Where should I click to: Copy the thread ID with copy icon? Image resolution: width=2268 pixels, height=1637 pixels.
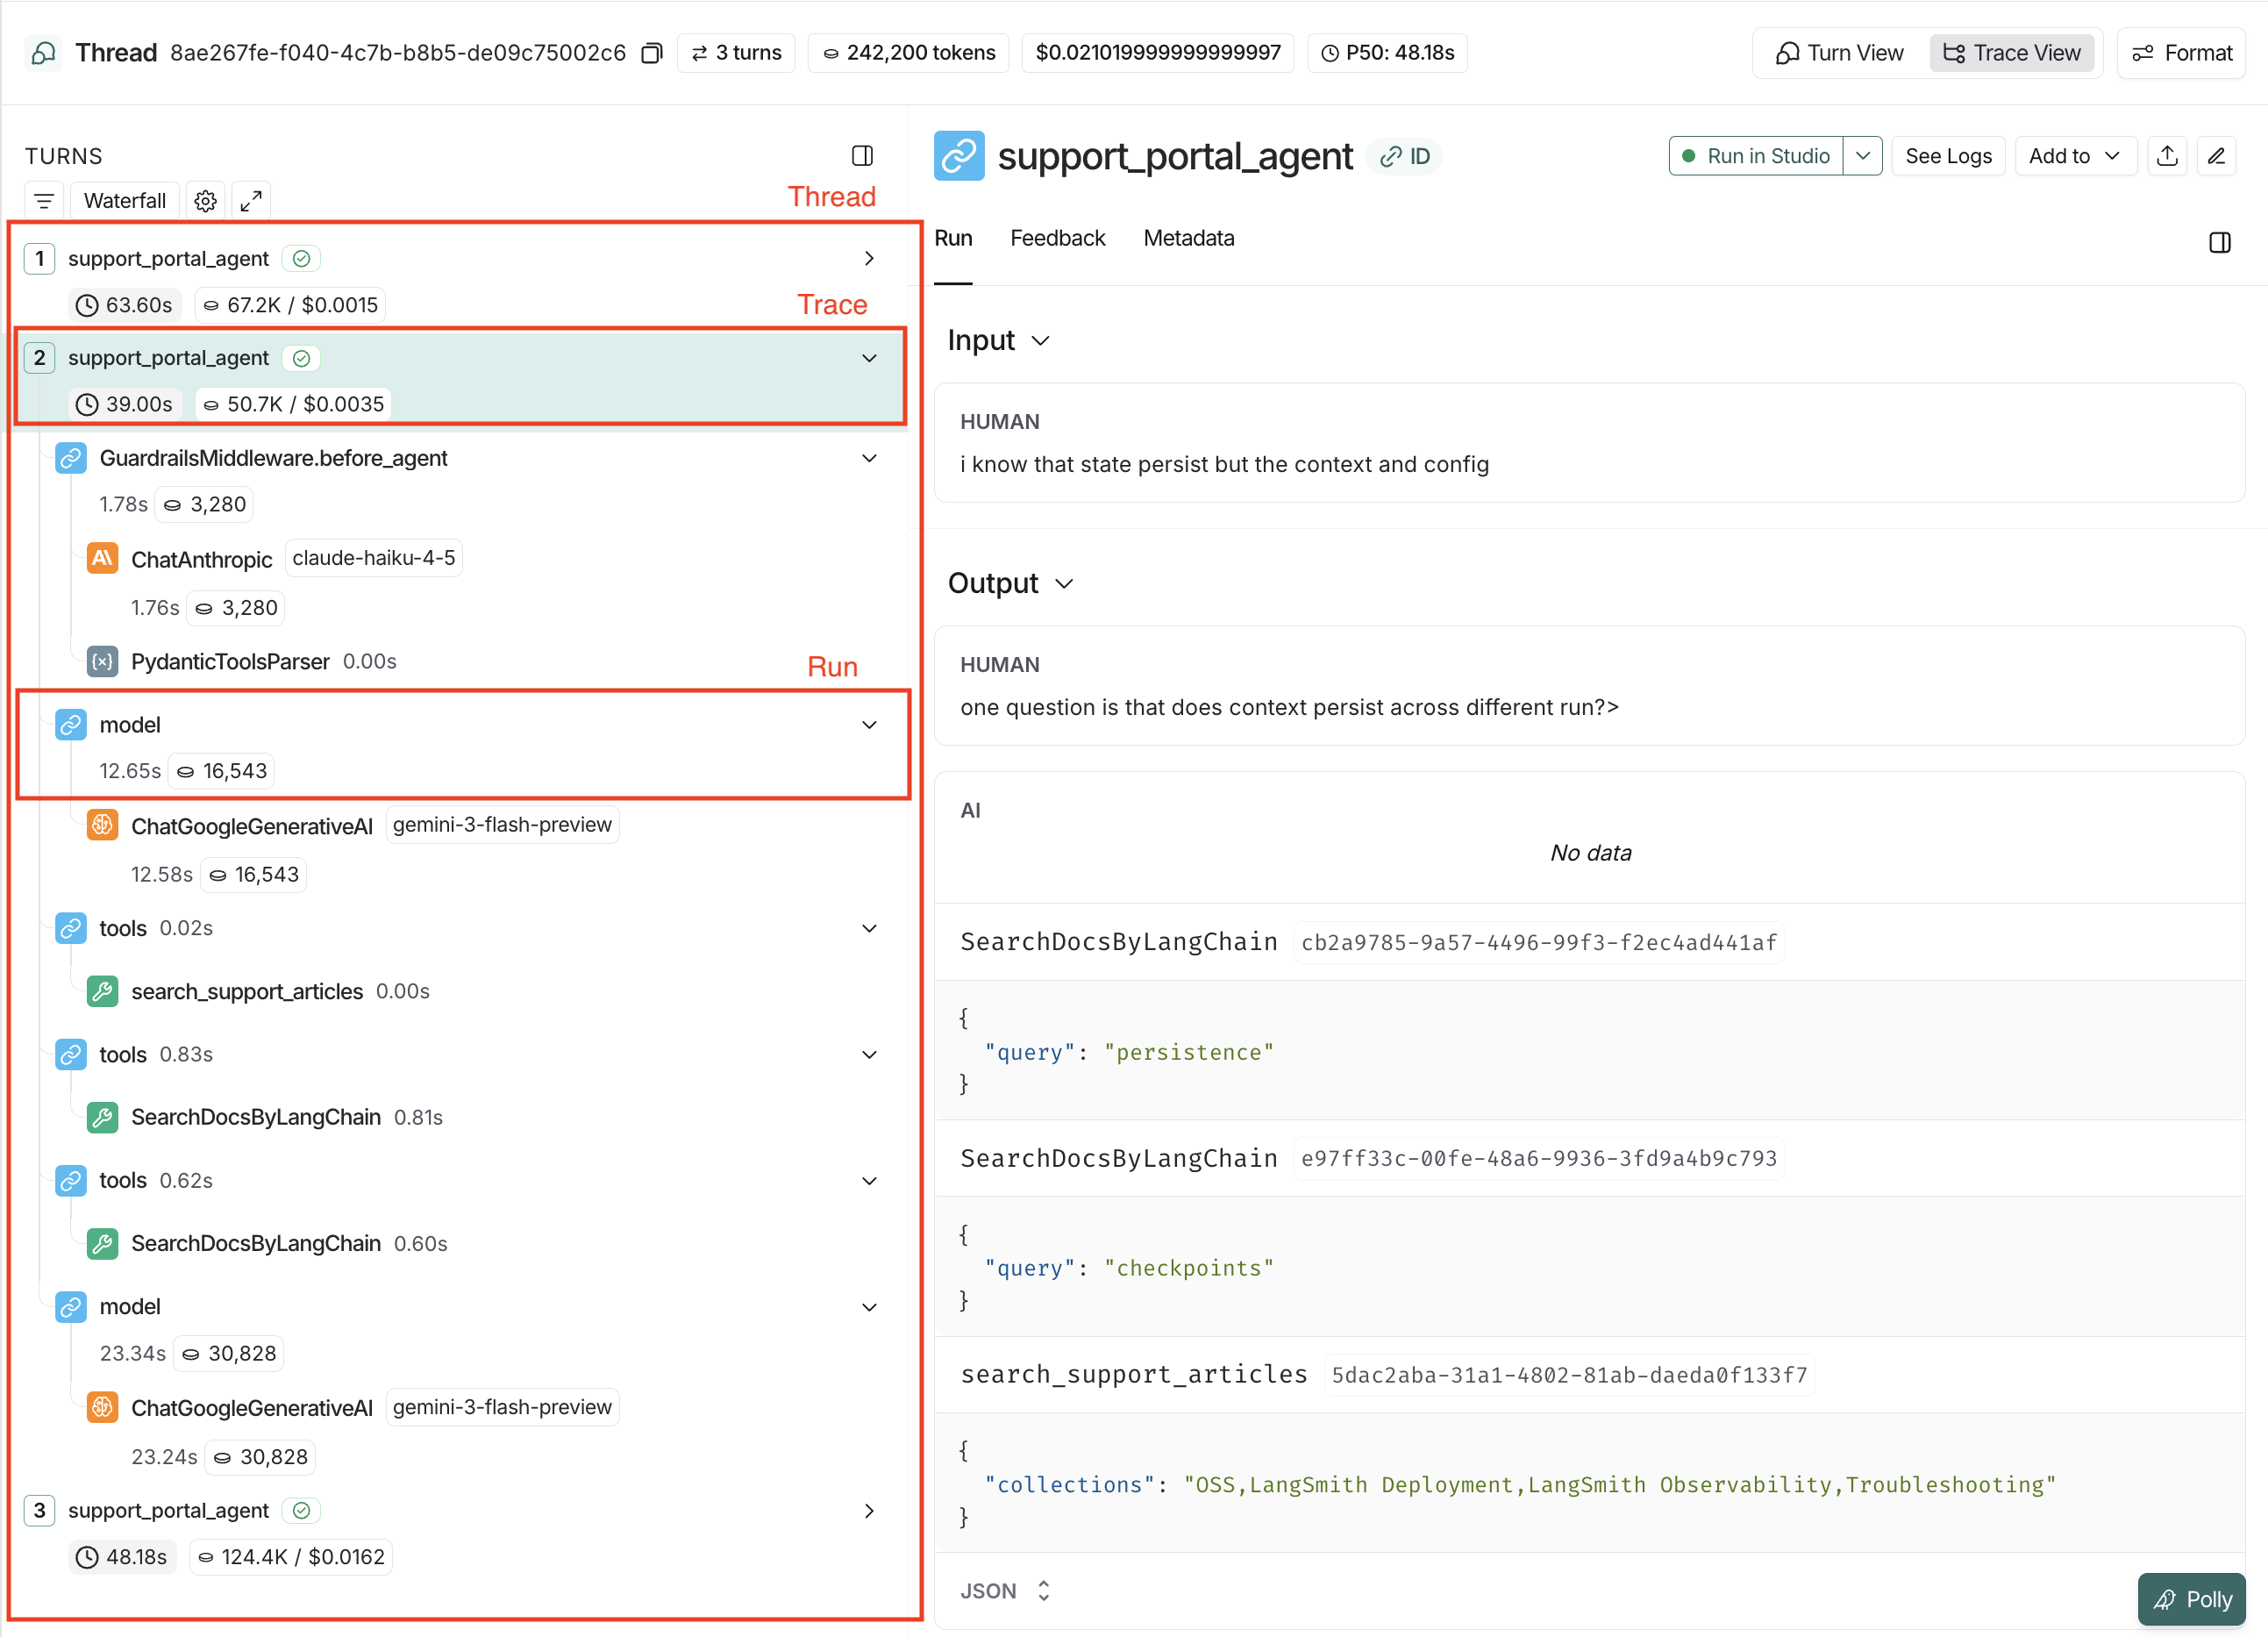point(651,53)
